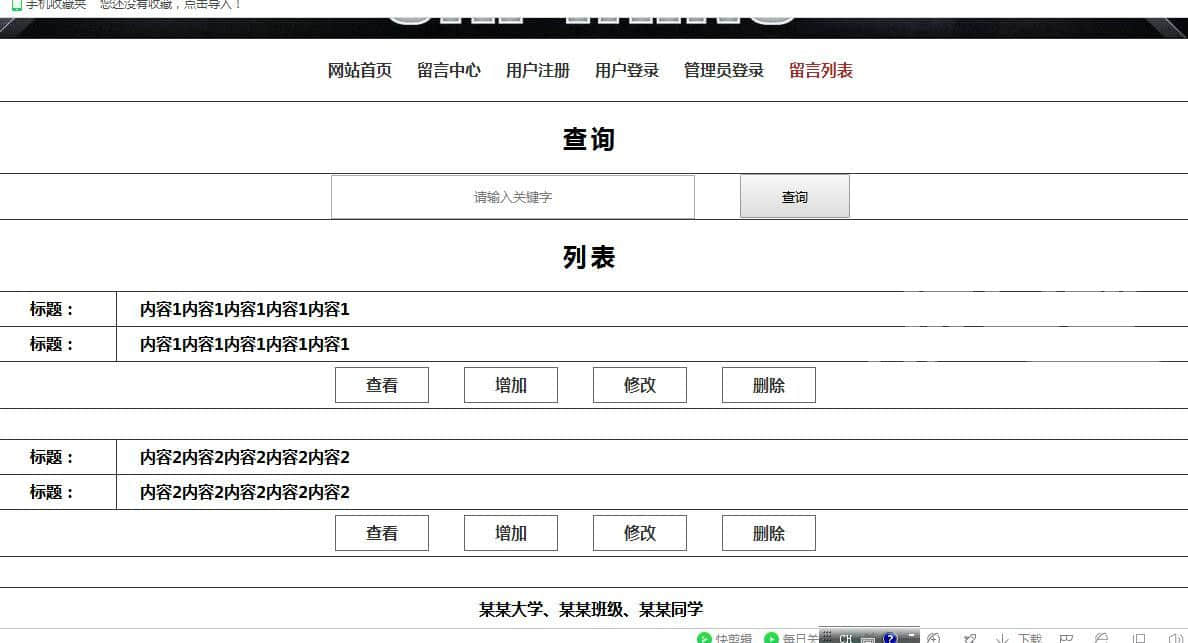Click 增加 under the 内容1 entry
Image resolution: width=1188 pixels, height=643 pixels.
[x=511, y=385]
